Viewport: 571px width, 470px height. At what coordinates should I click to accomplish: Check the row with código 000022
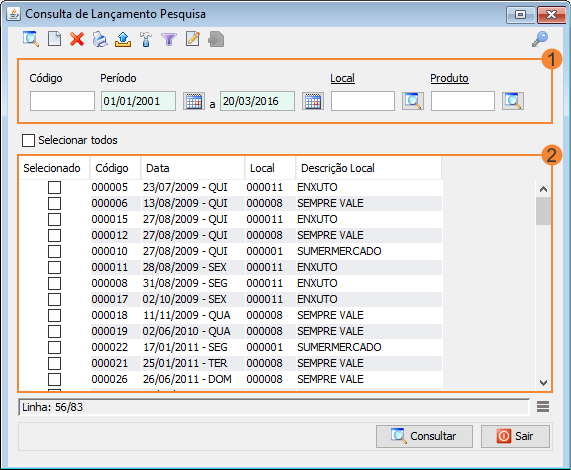click(x=54, y=347)
